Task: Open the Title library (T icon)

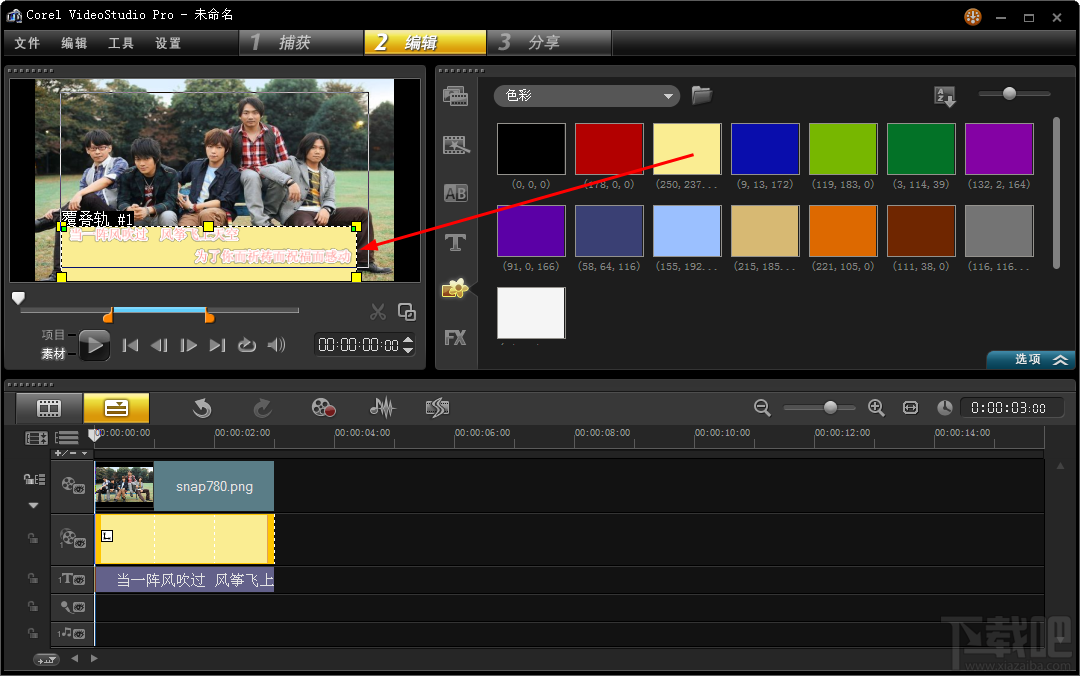Action: 456,242
